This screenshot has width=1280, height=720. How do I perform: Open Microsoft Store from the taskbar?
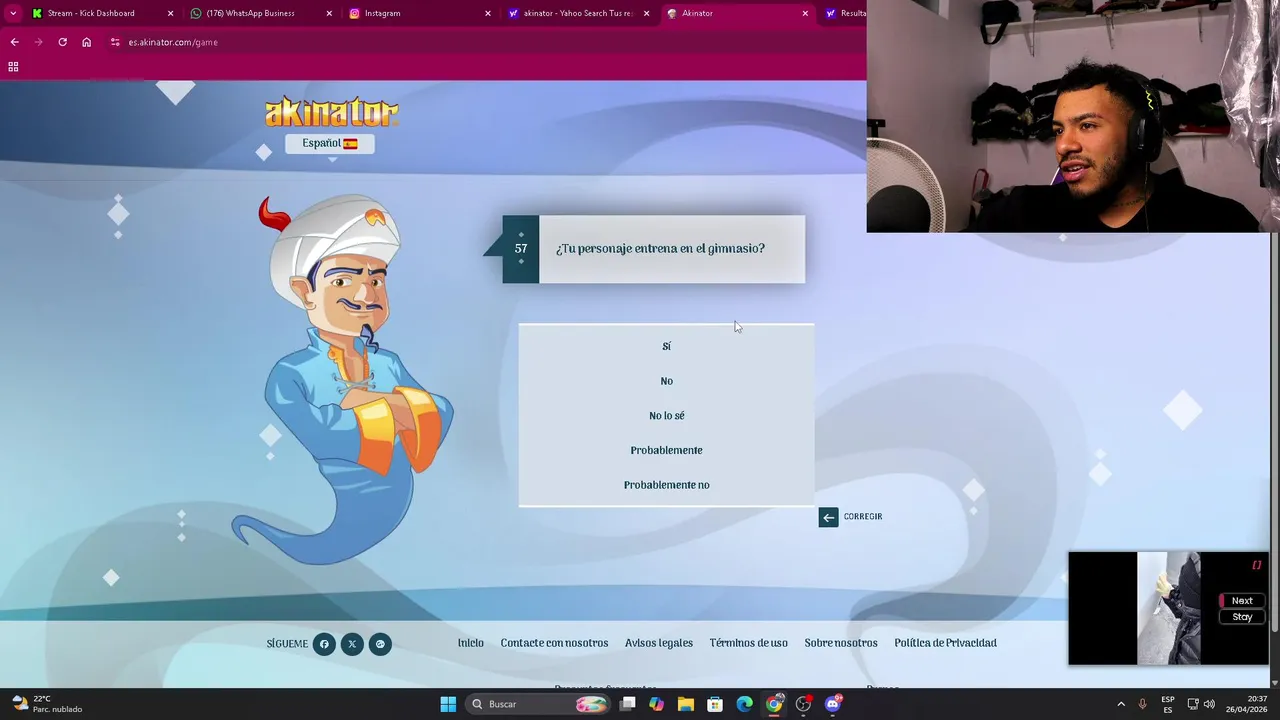click(715, 704)
